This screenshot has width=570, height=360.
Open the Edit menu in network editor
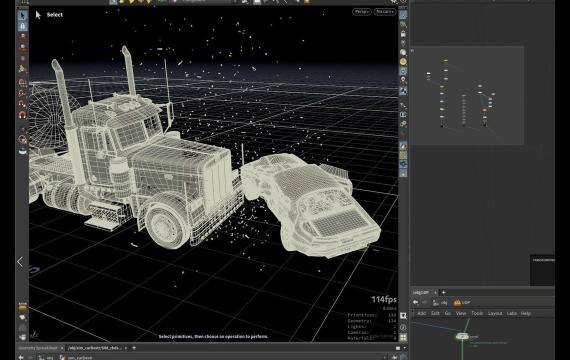435,313
